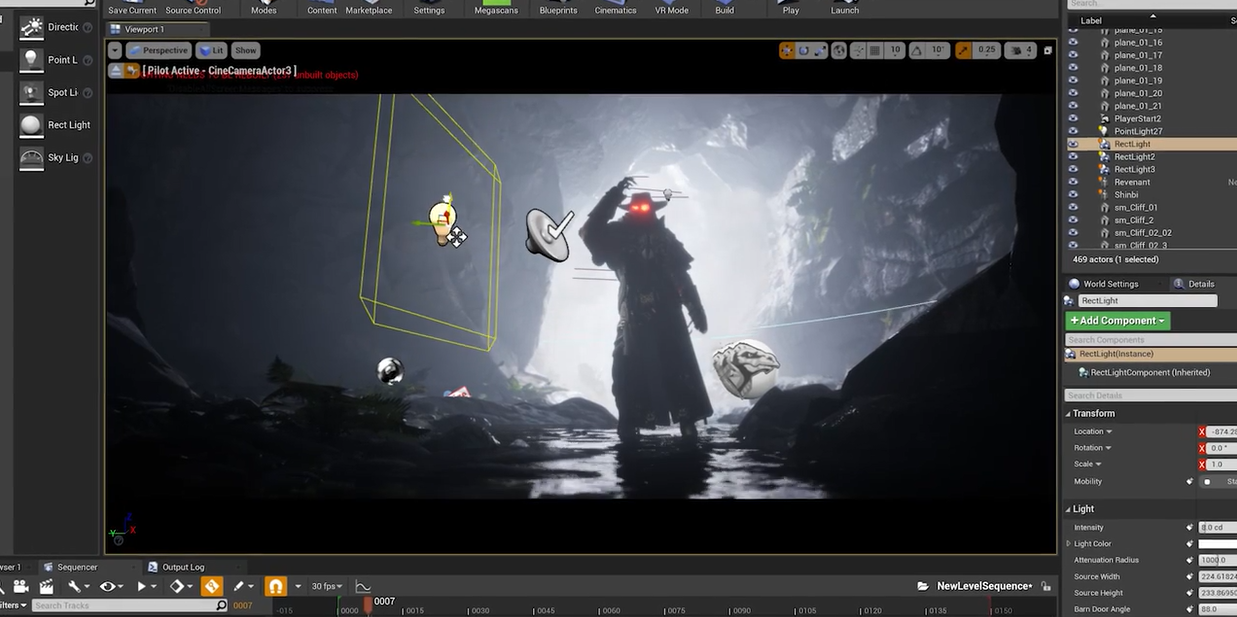The image size is (1237, 617).
Task: Open camera speed 4 setting
Action: coord(1020,50)
